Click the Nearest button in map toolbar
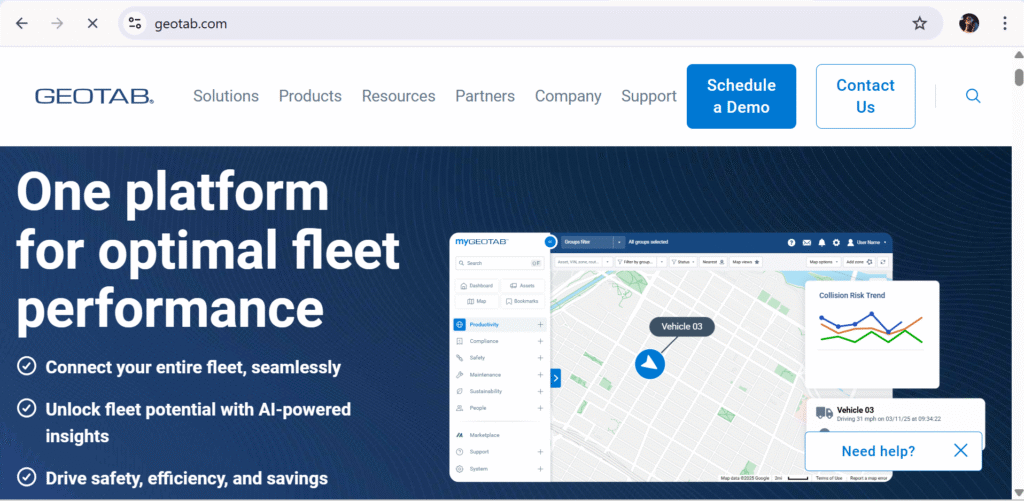This screenshot has height=501, width=1024. point(714,262)
